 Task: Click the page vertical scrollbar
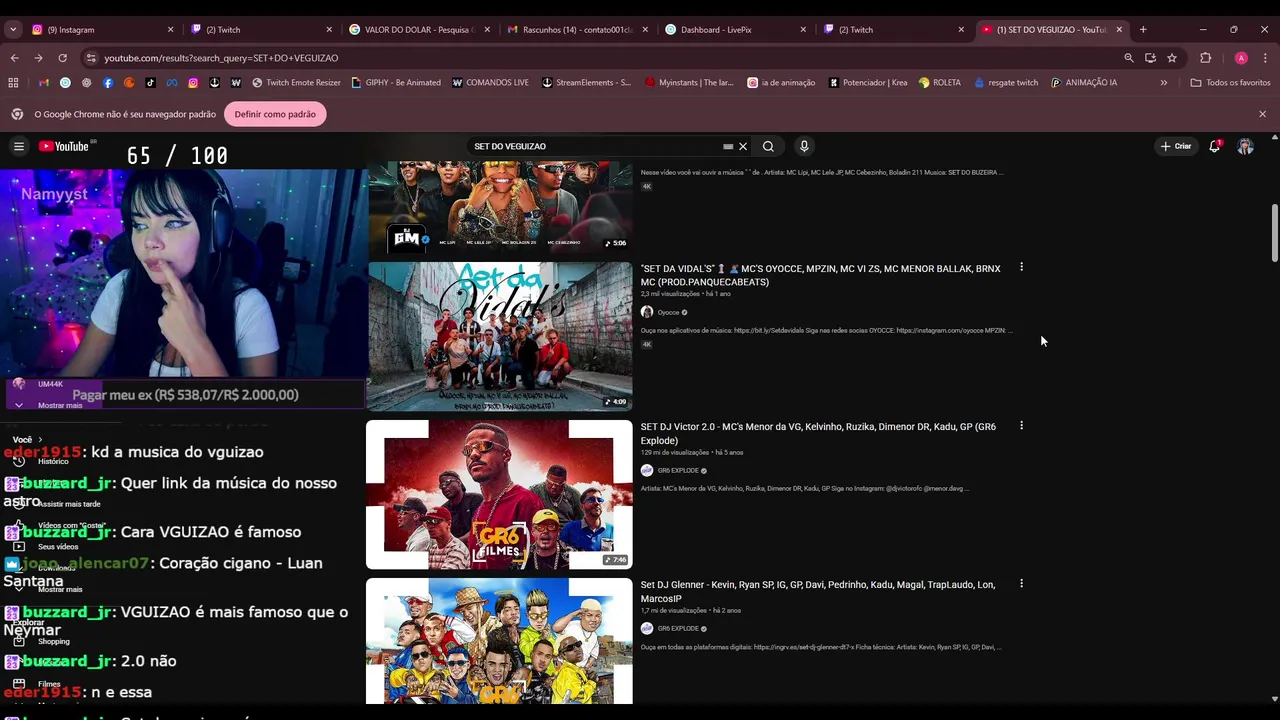pyautogui.click(x=1274, y=234)
